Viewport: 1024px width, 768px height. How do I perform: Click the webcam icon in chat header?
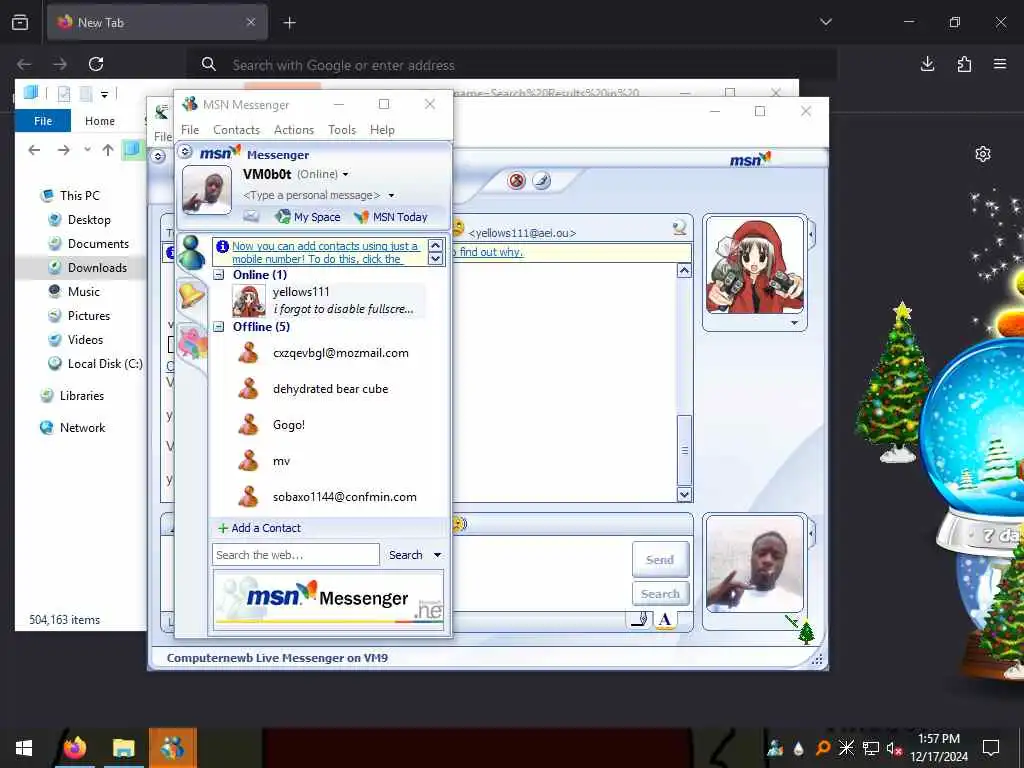pyautogui.click(x=679, y=227)
